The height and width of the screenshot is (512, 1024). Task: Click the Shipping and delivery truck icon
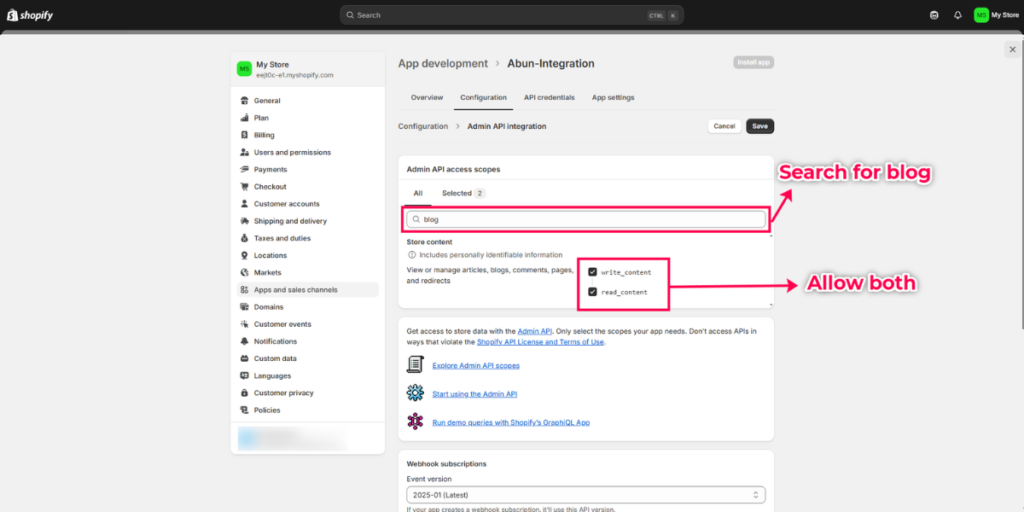click(x=244, y=221)
